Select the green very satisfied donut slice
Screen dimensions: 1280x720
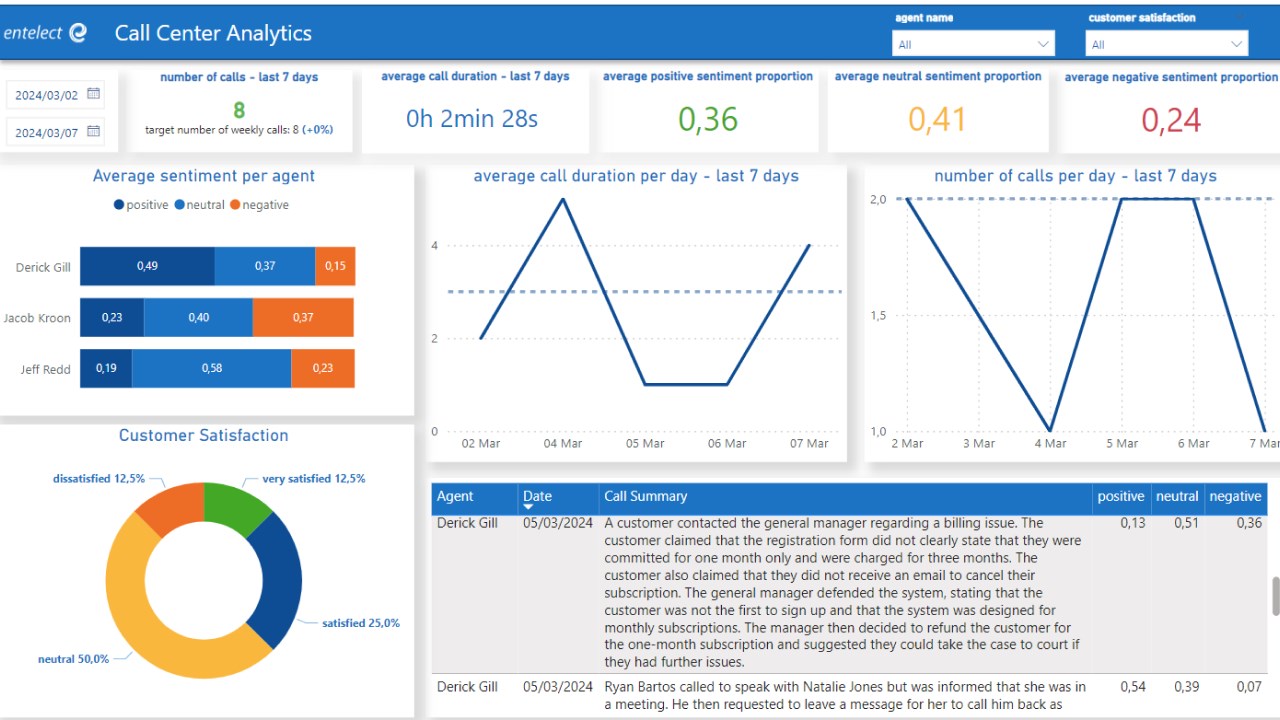pyautogui.click(x=234, y=506)
